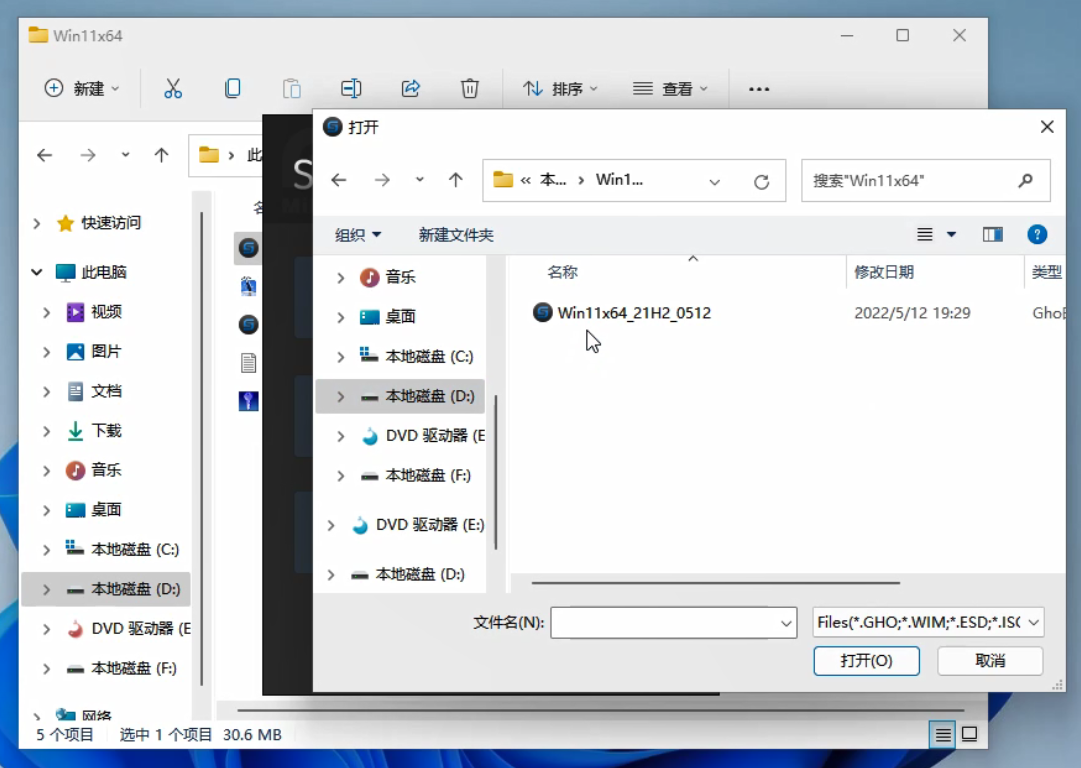The image size is (1081, 768).
Task: Refresh the folder in 打开 dialog
Action: (x=761, y=182)
